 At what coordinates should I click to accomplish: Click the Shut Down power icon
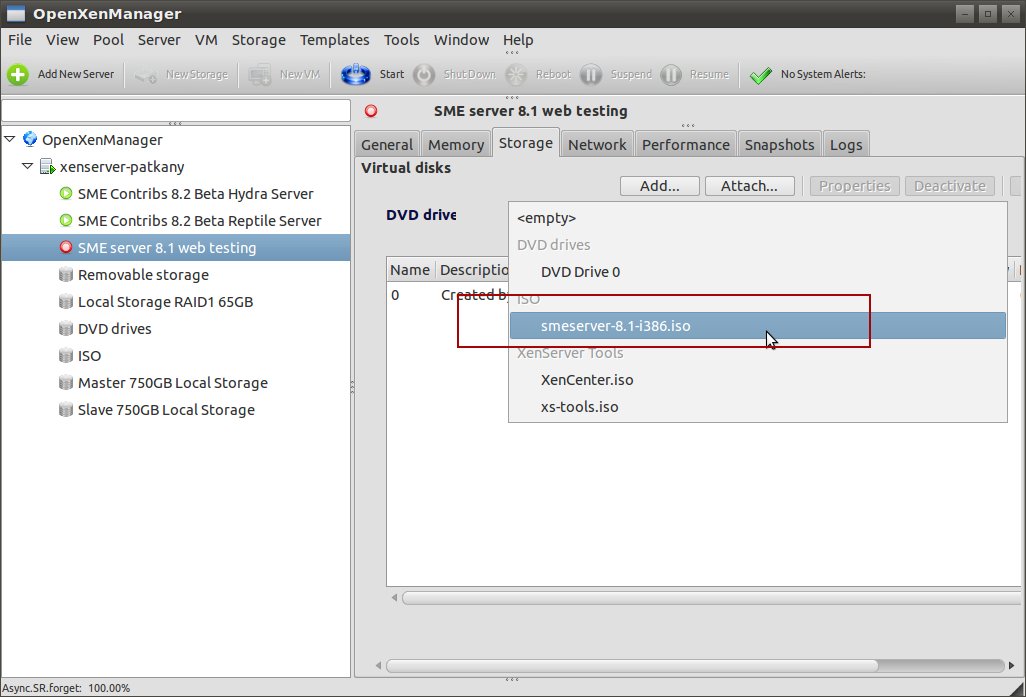(424, 75)
